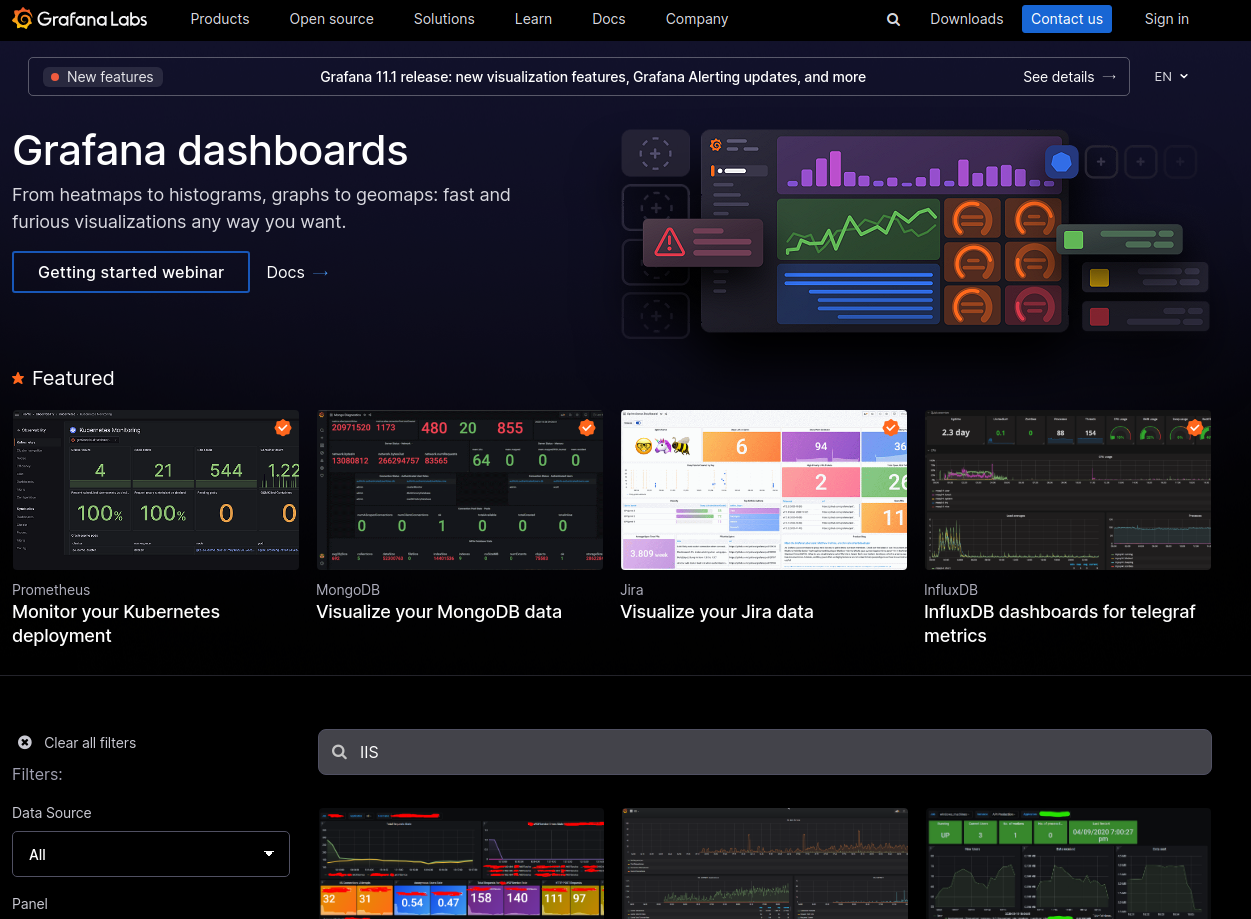Click the Clear all filters link
The width and height of the screenshot is (1251, 919).
pos(90,742)
